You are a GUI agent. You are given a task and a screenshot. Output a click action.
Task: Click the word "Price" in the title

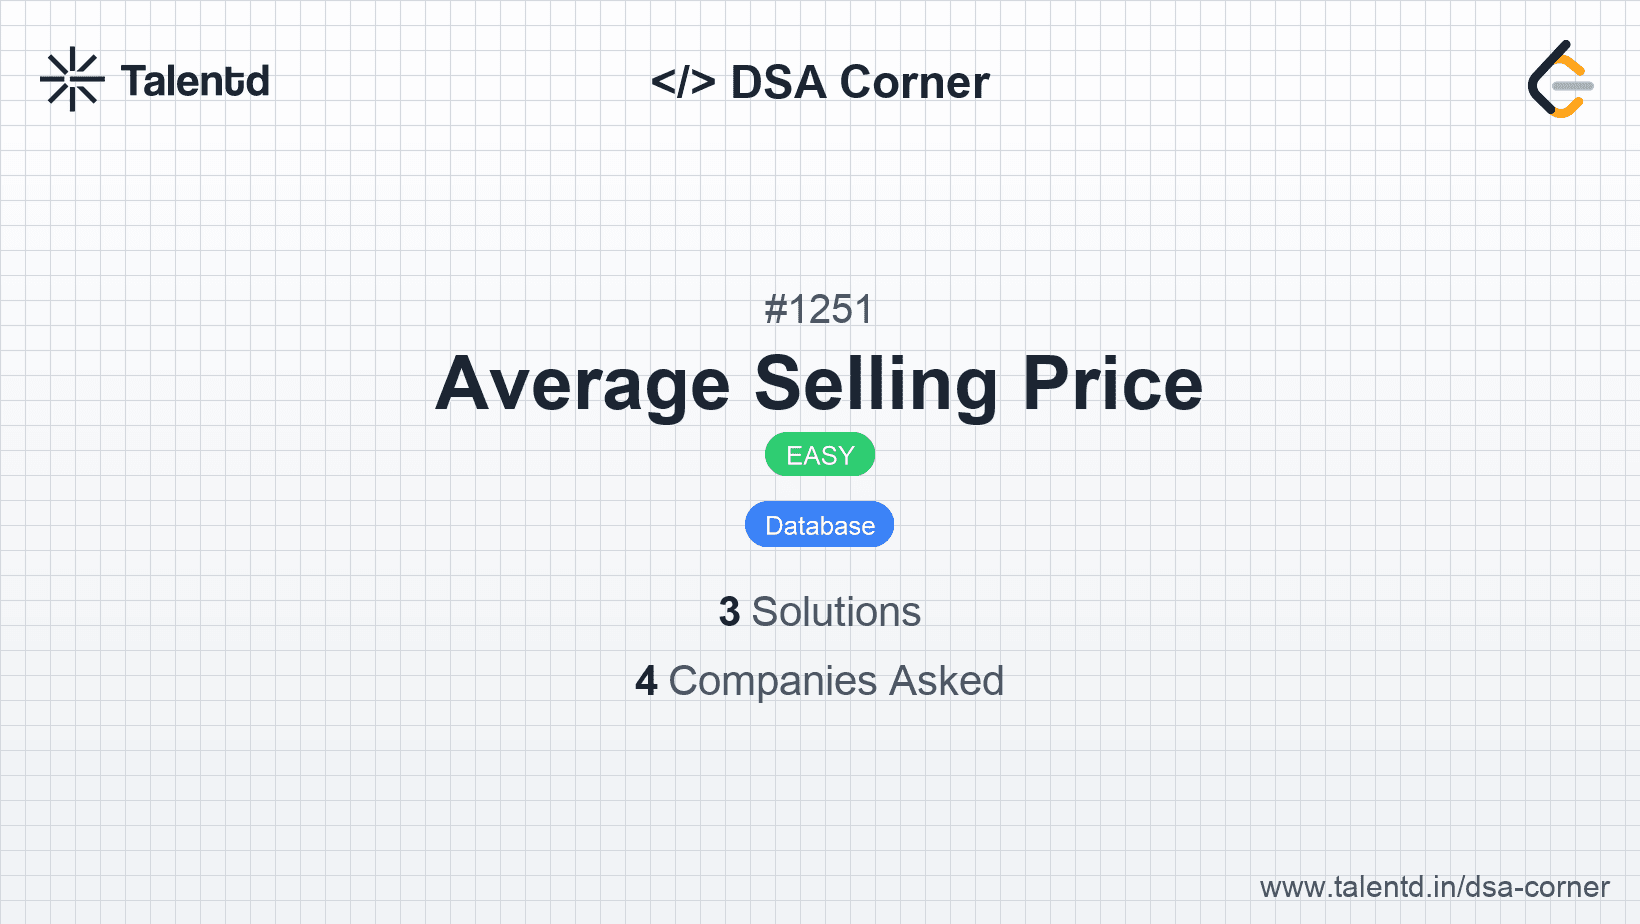point(1112,384)
